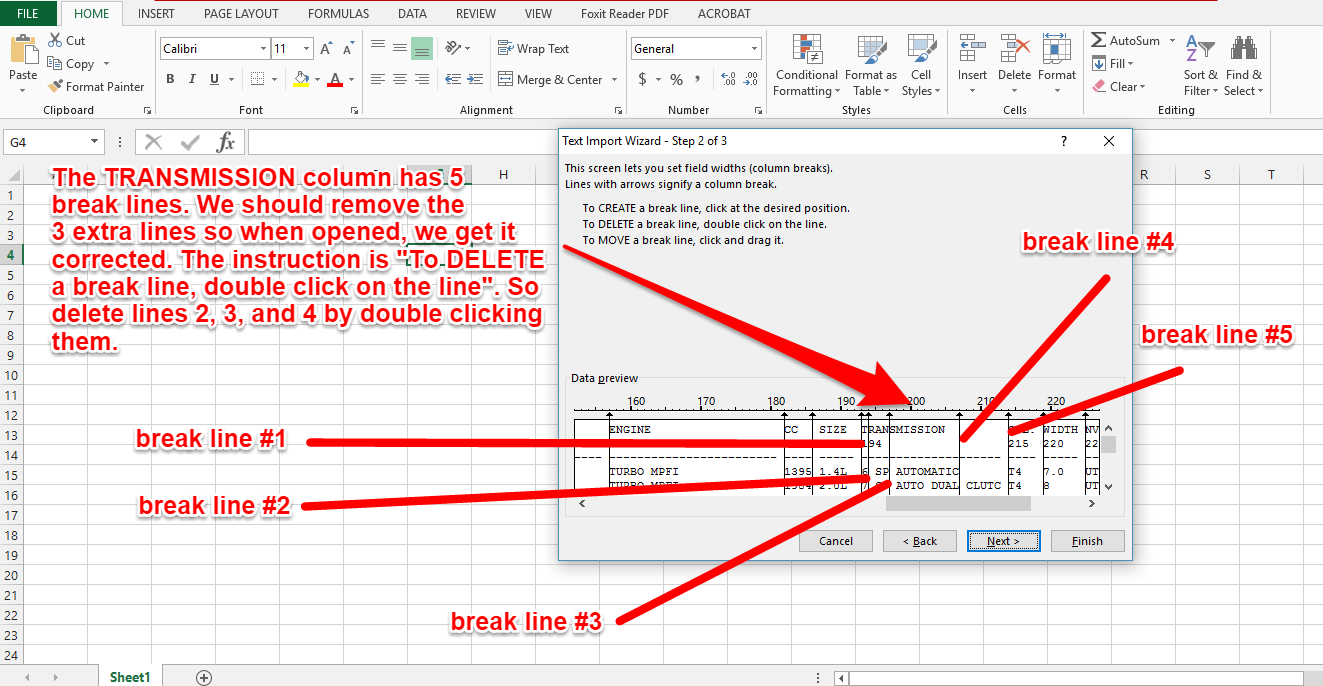Image resolution: width=1323 pixels, height=686 pixels.
Task: Click the wizard Help question mark
Action: click(1063, 141)
